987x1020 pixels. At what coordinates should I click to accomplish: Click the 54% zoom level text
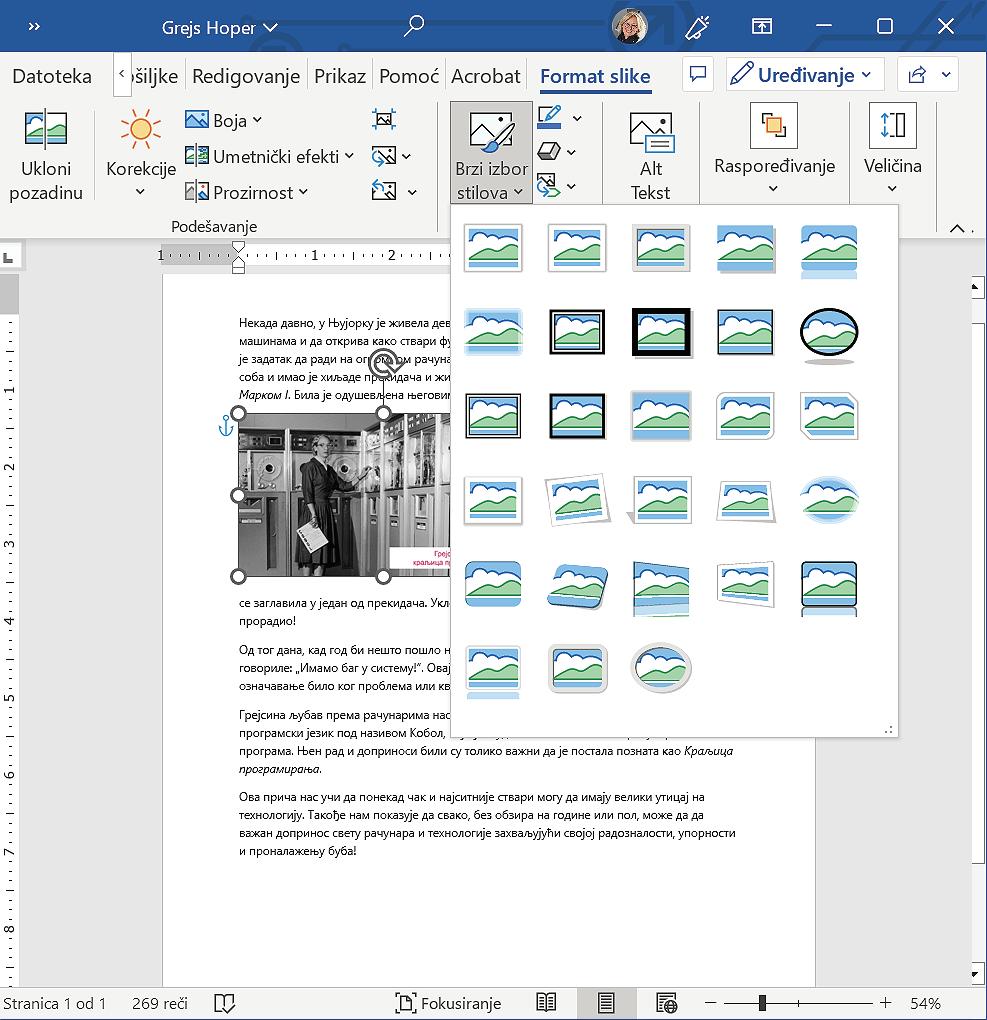[925, 1003]
